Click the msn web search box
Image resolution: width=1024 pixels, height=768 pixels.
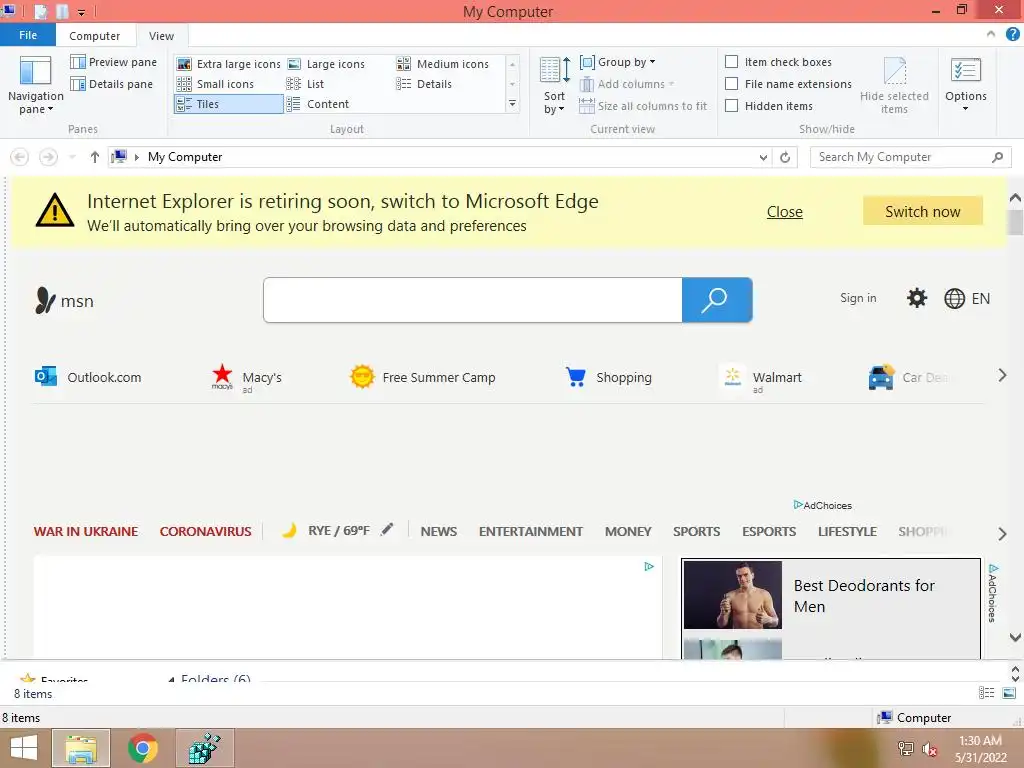[x=472, y=300]
